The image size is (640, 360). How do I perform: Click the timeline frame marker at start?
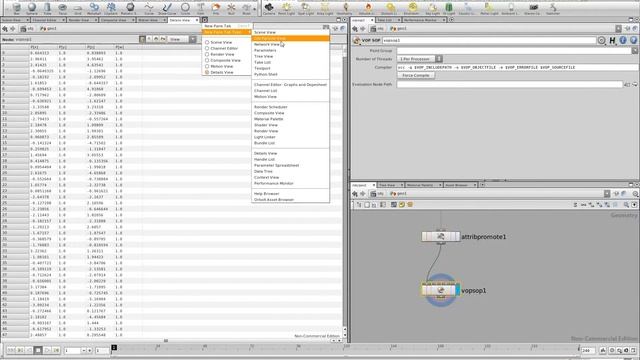click(x=114, y=348)
